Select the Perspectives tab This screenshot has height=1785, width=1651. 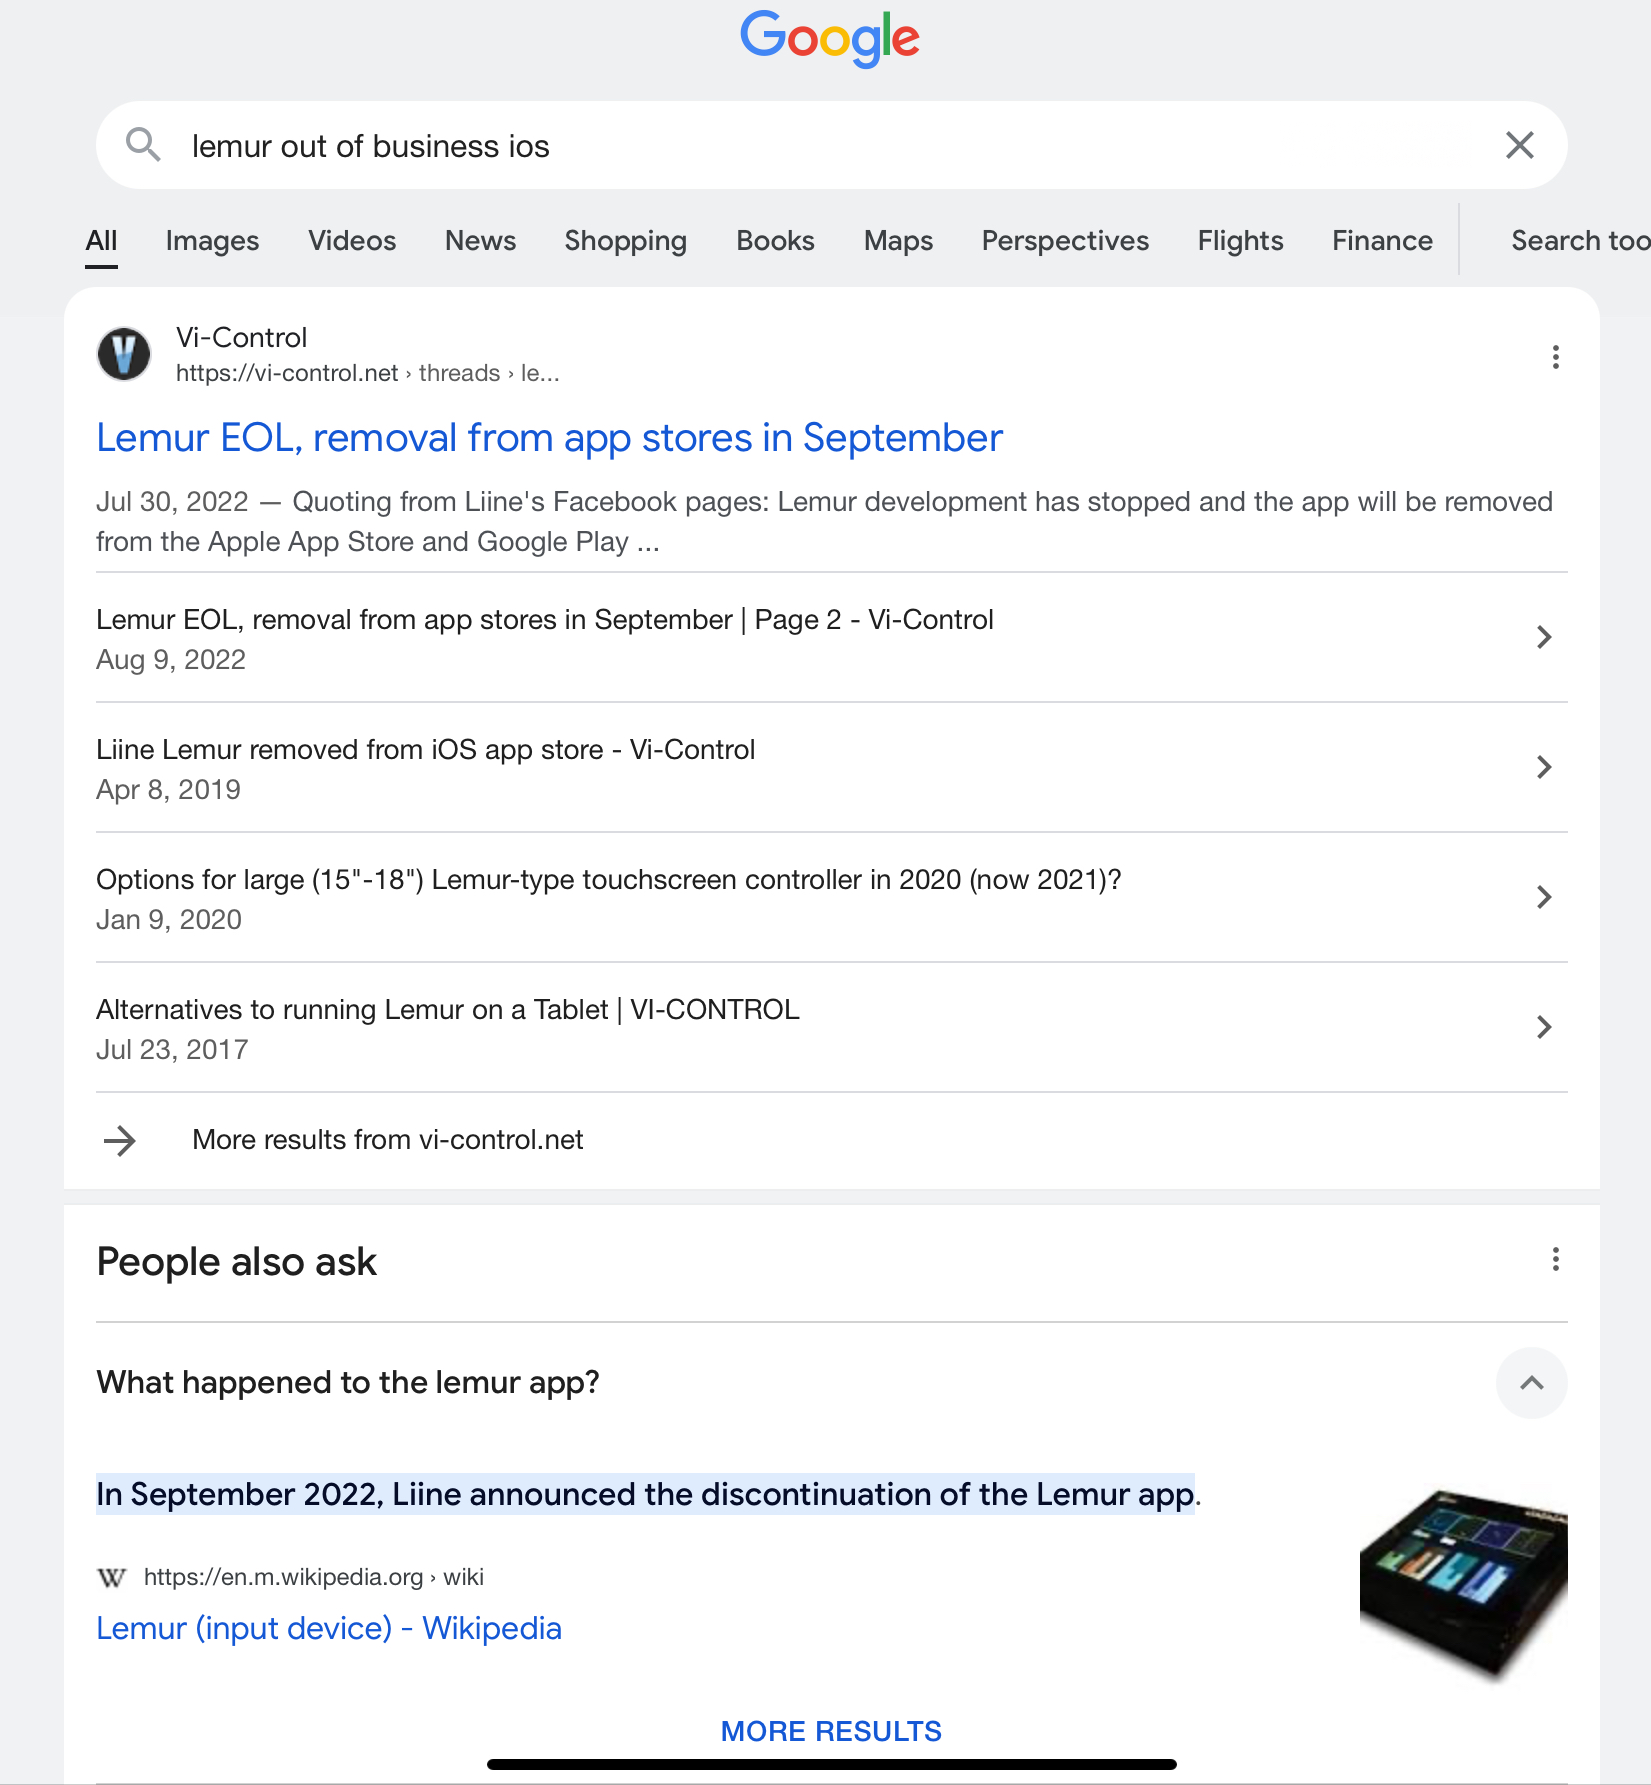click(x=1065, y=241)
